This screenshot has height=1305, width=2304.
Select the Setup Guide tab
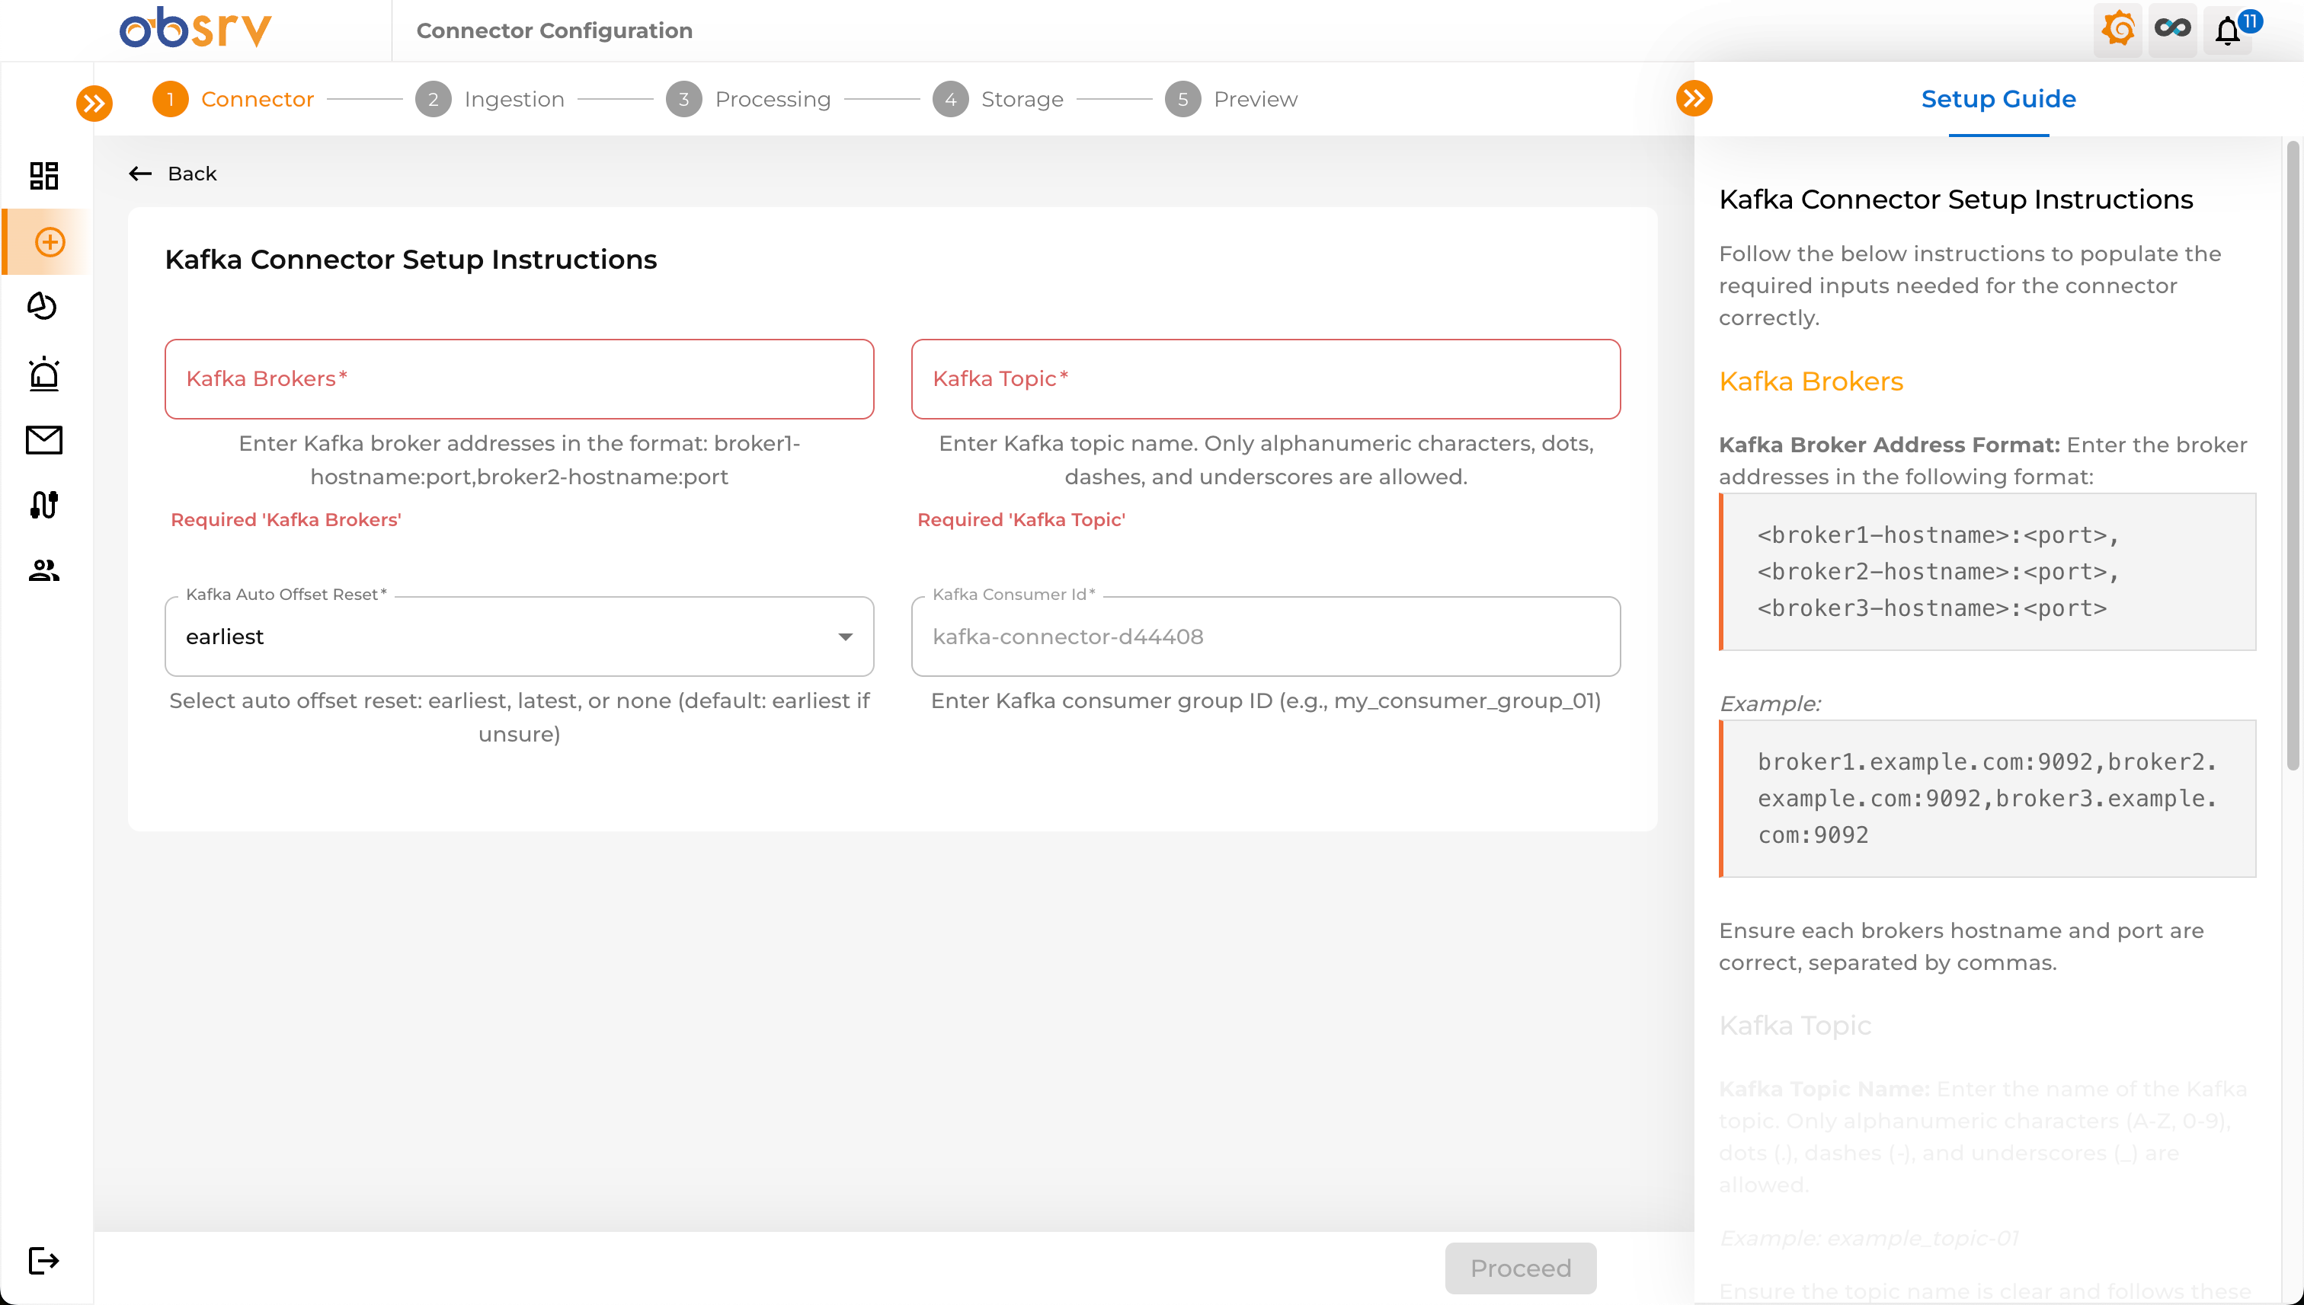click(1998, 99)
